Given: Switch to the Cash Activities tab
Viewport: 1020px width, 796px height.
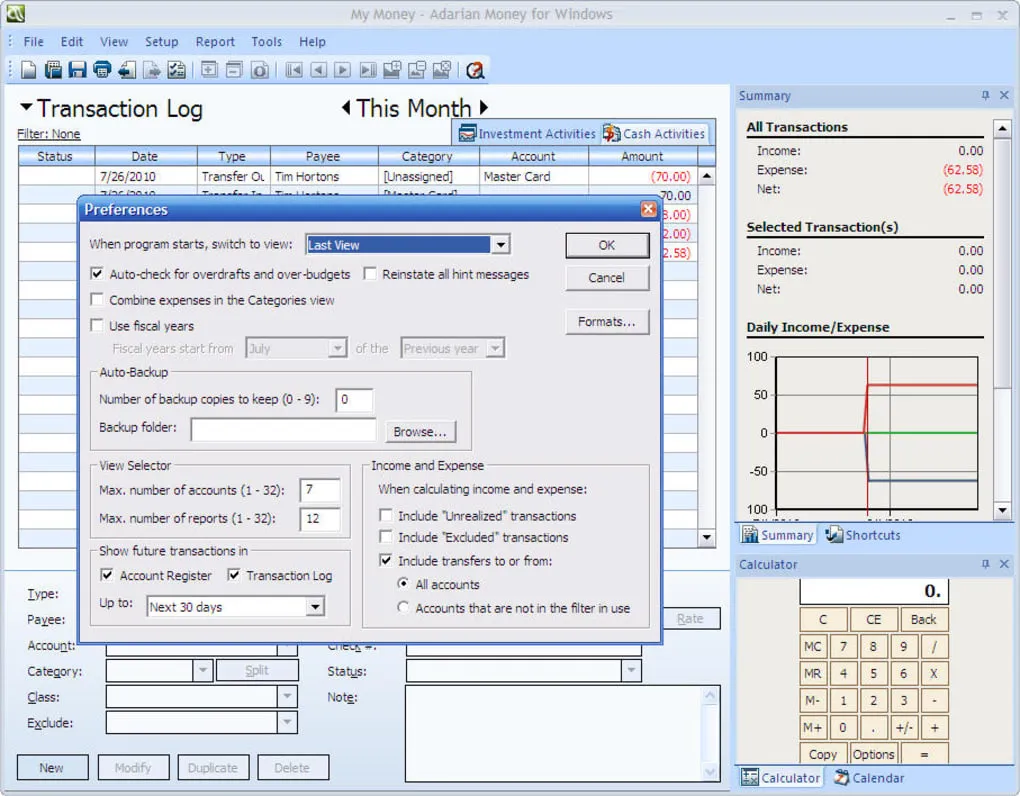Looking at the screenshot, I should coord(654,134).
